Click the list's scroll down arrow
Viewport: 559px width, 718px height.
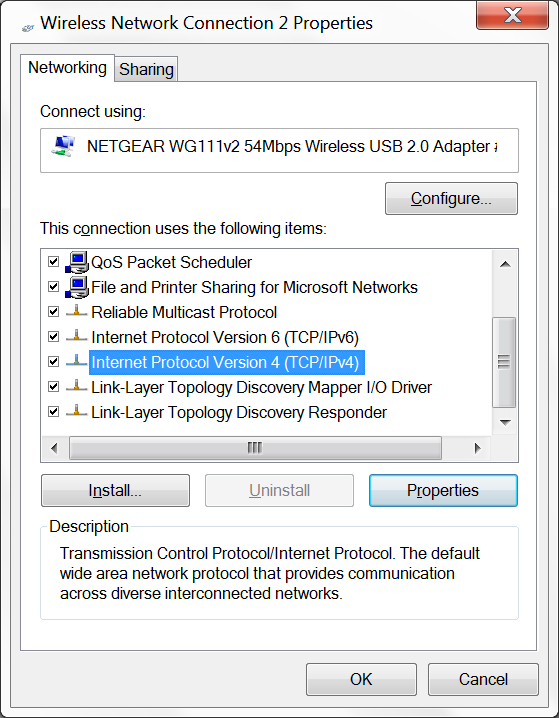pyautogui.click(x=505, y=422)
